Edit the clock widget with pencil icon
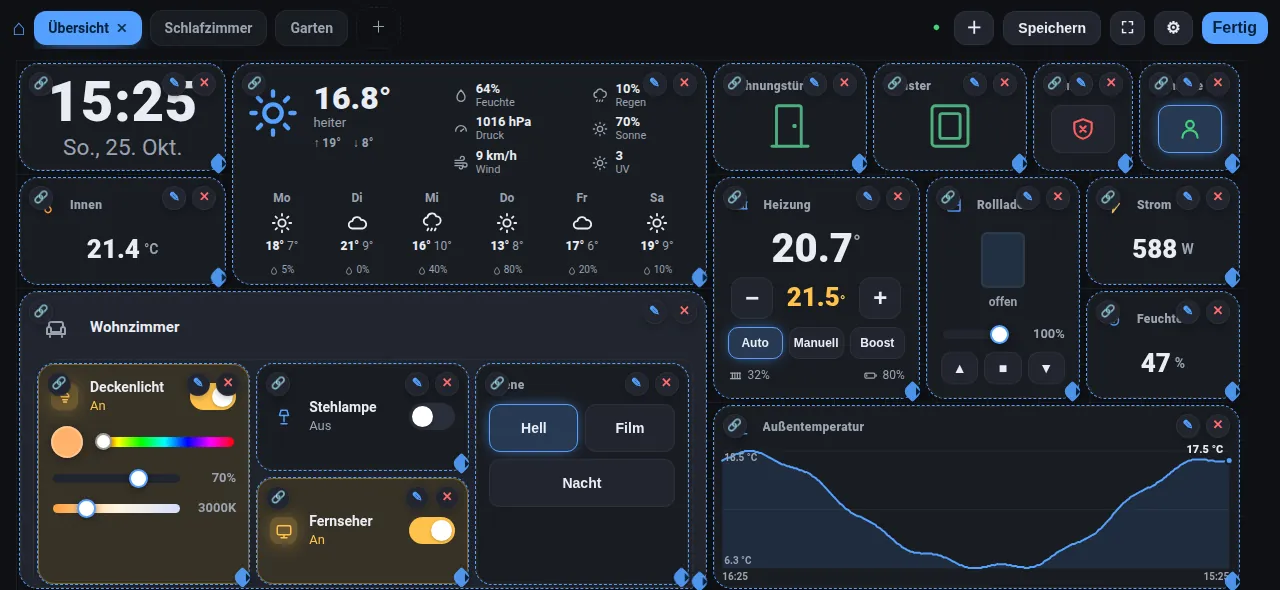The image size is (1280, 590). click(x=174, y=82)
